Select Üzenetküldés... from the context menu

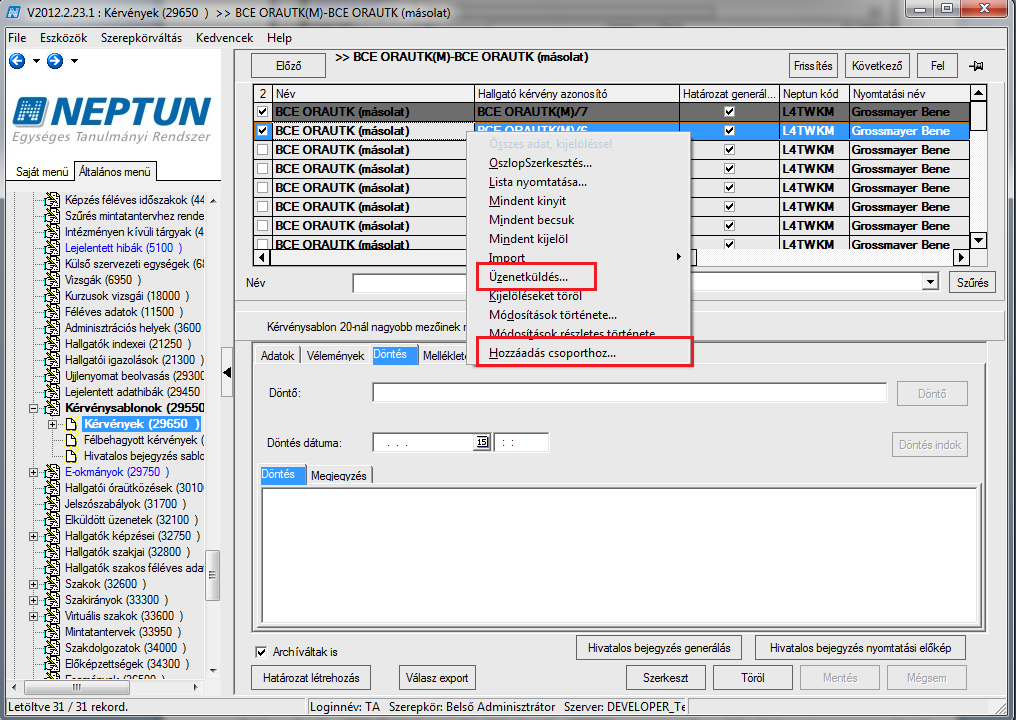pyautogui.click(x=528, y=277)
